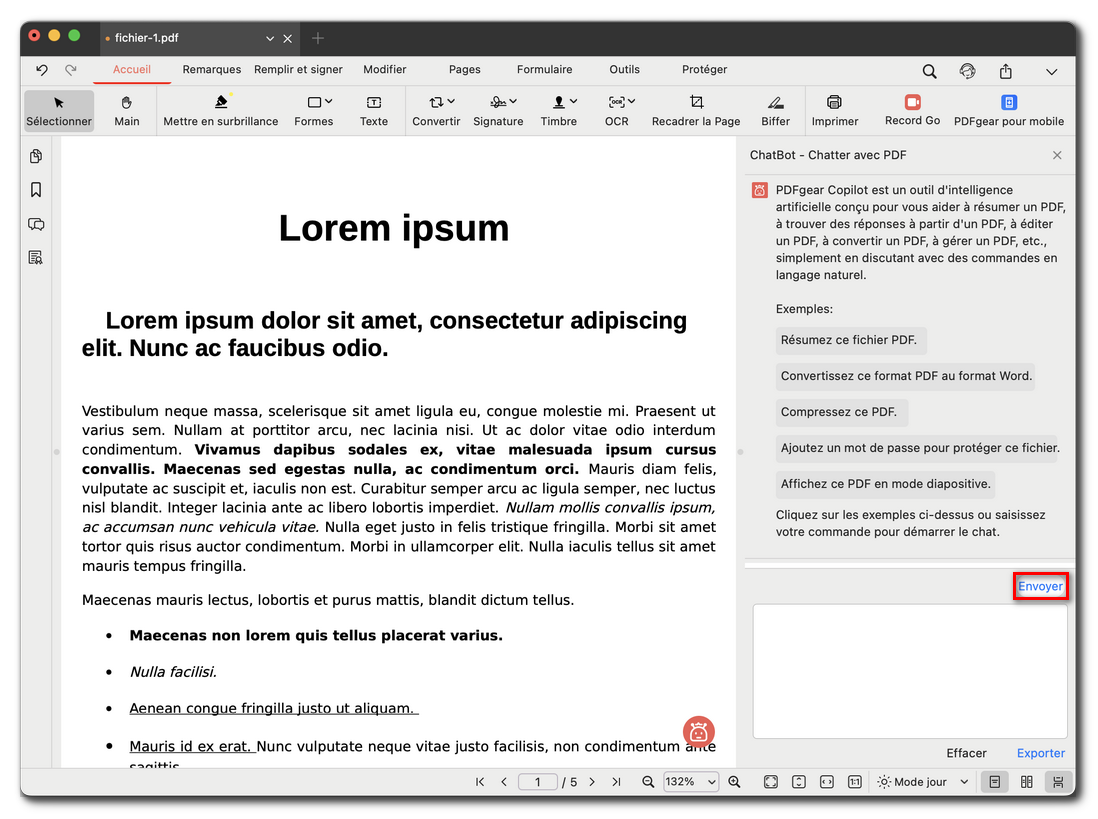
Task: Open the bookmarks sidebar panel
Action: click(36, 190)
